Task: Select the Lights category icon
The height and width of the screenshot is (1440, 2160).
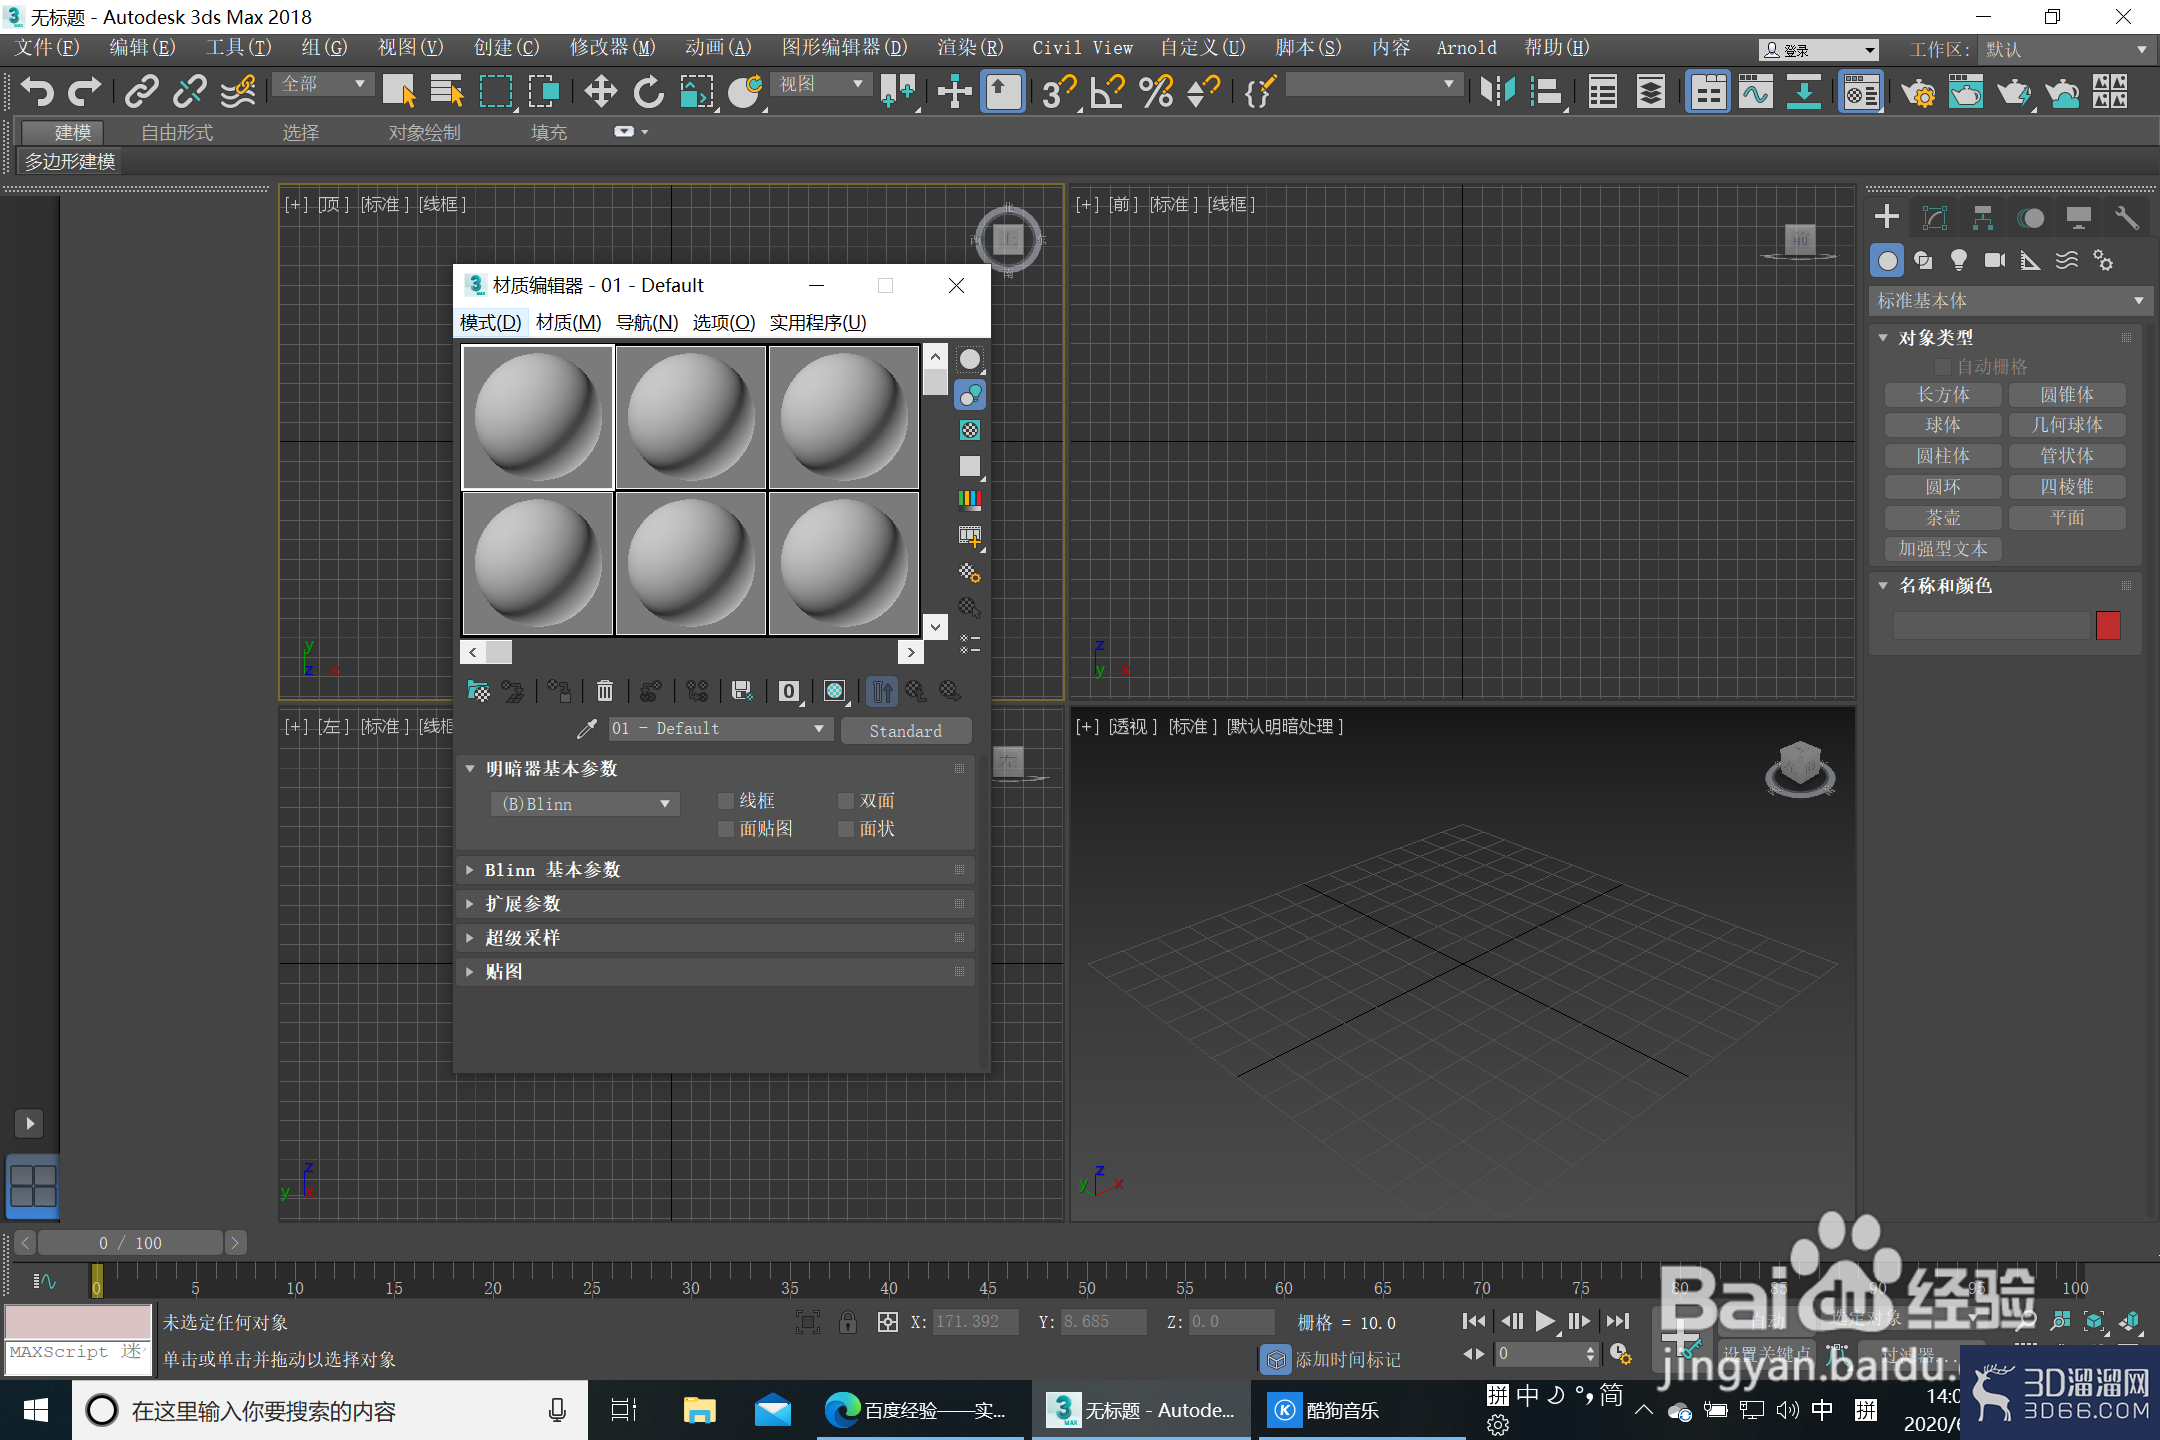Action: pyautogui.click(x=1959, y=261)
